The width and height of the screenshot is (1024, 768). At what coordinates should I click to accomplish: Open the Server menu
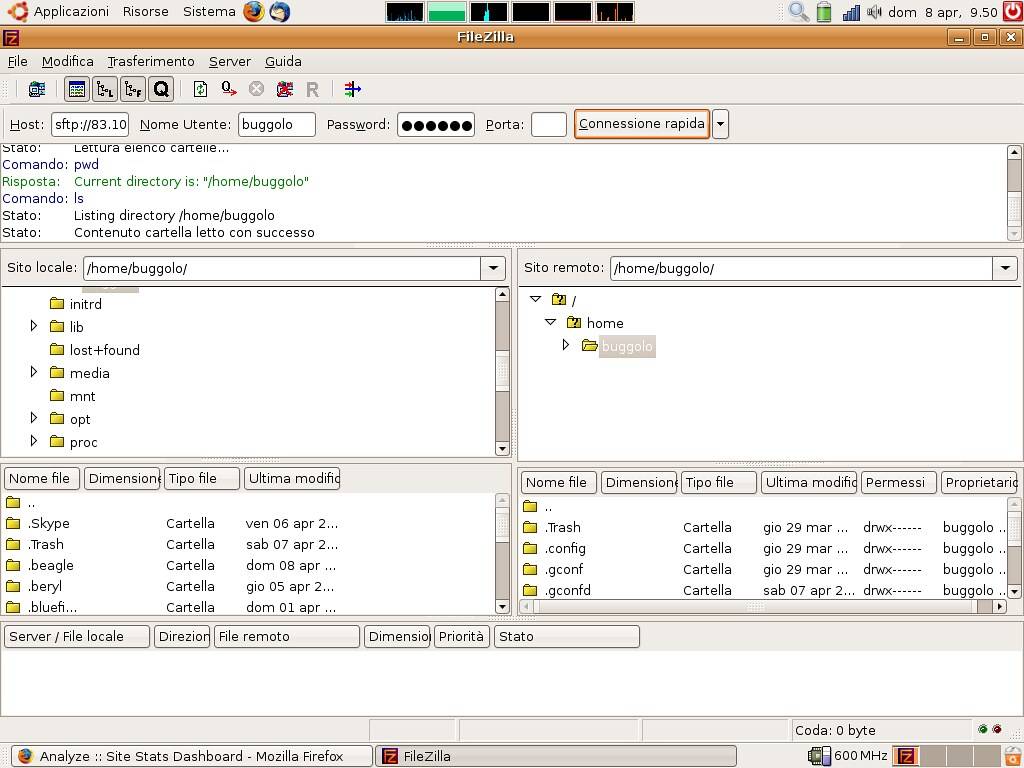[x=229, y=61]
